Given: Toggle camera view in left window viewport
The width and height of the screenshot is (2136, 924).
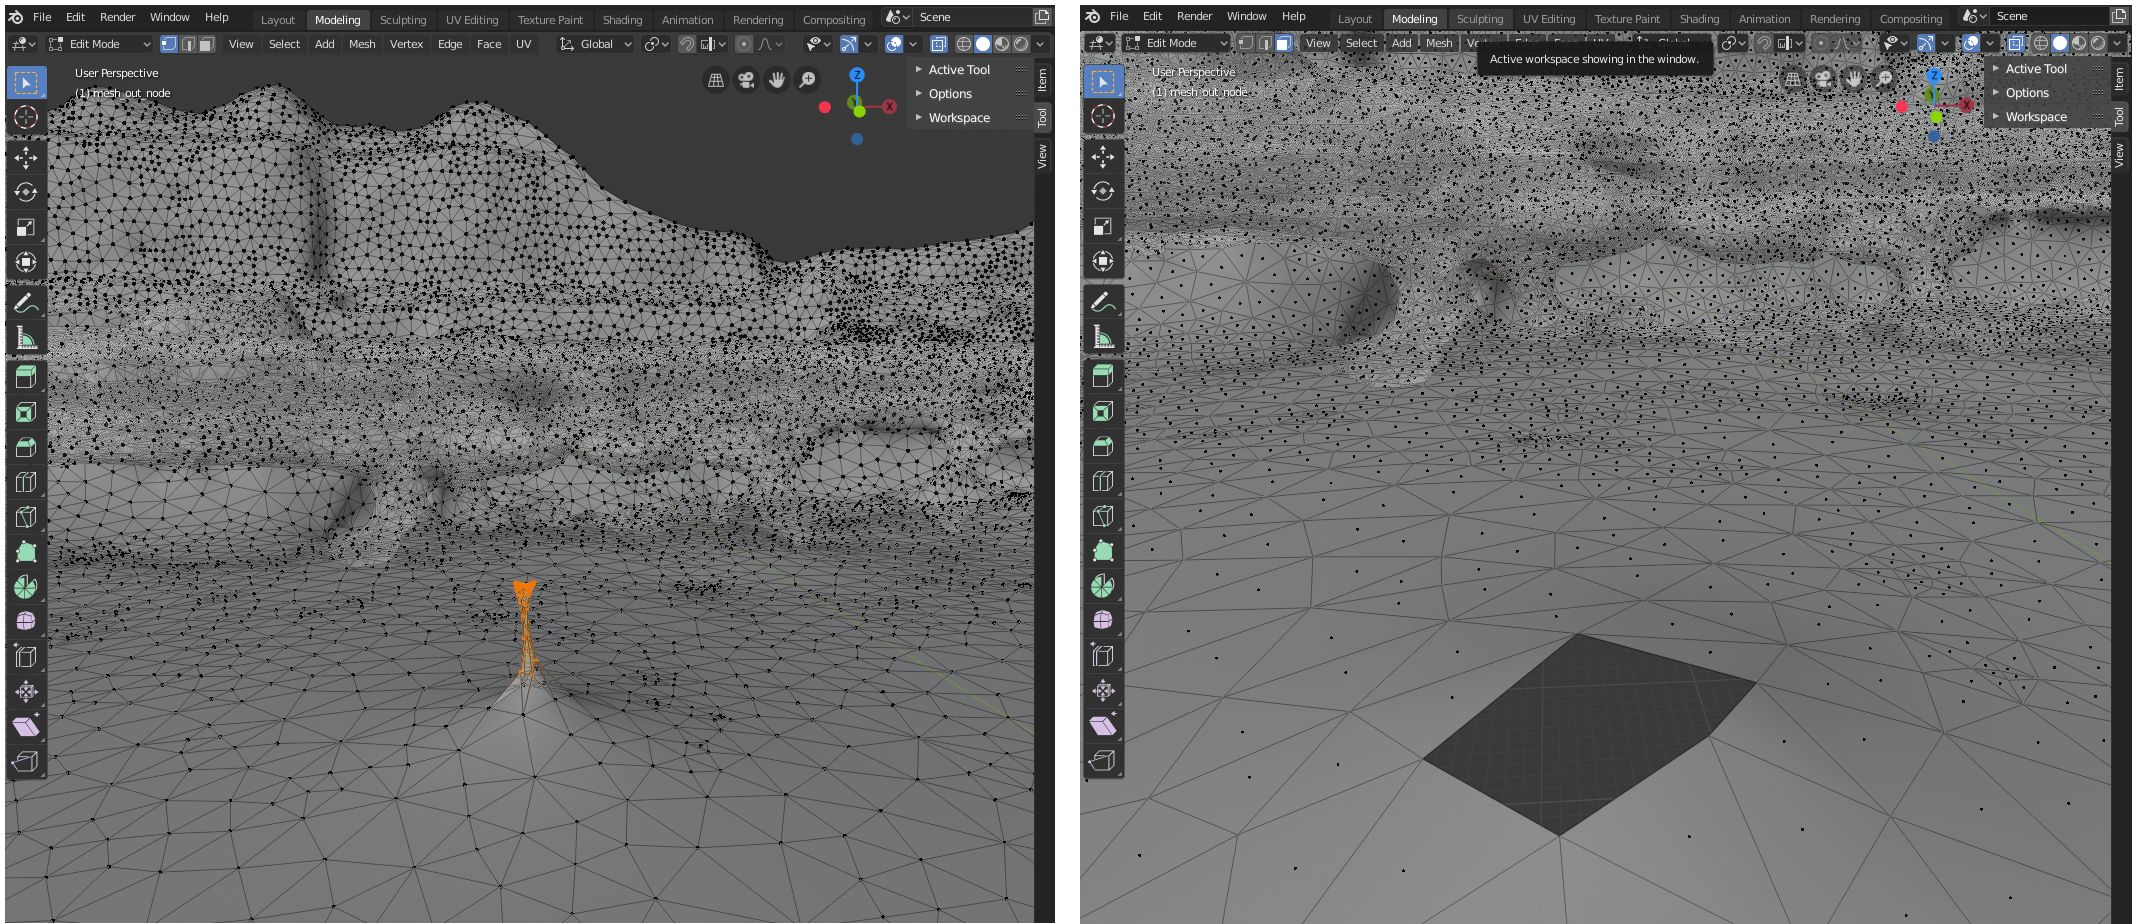Looking at the screenshot, I should point(746,80).
